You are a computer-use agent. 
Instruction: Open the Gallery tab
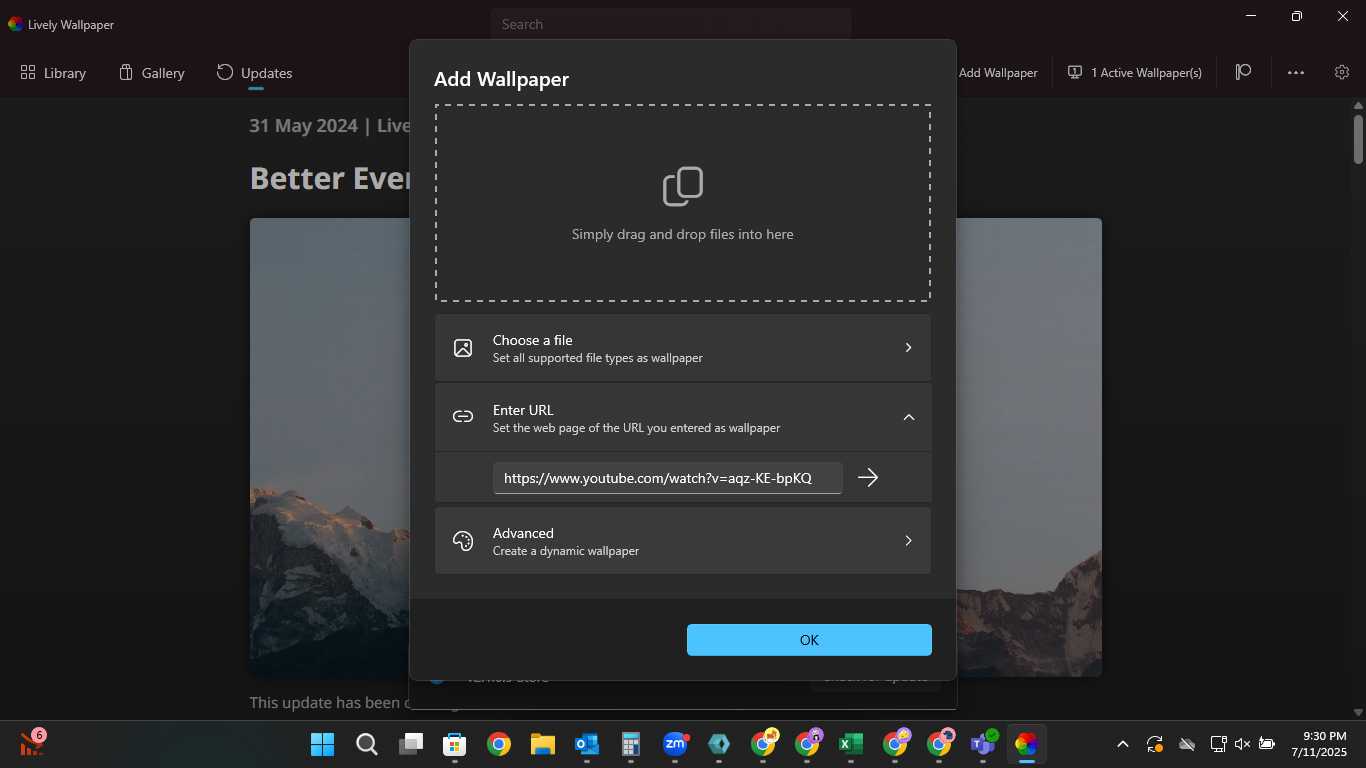[x=152, y=73]
